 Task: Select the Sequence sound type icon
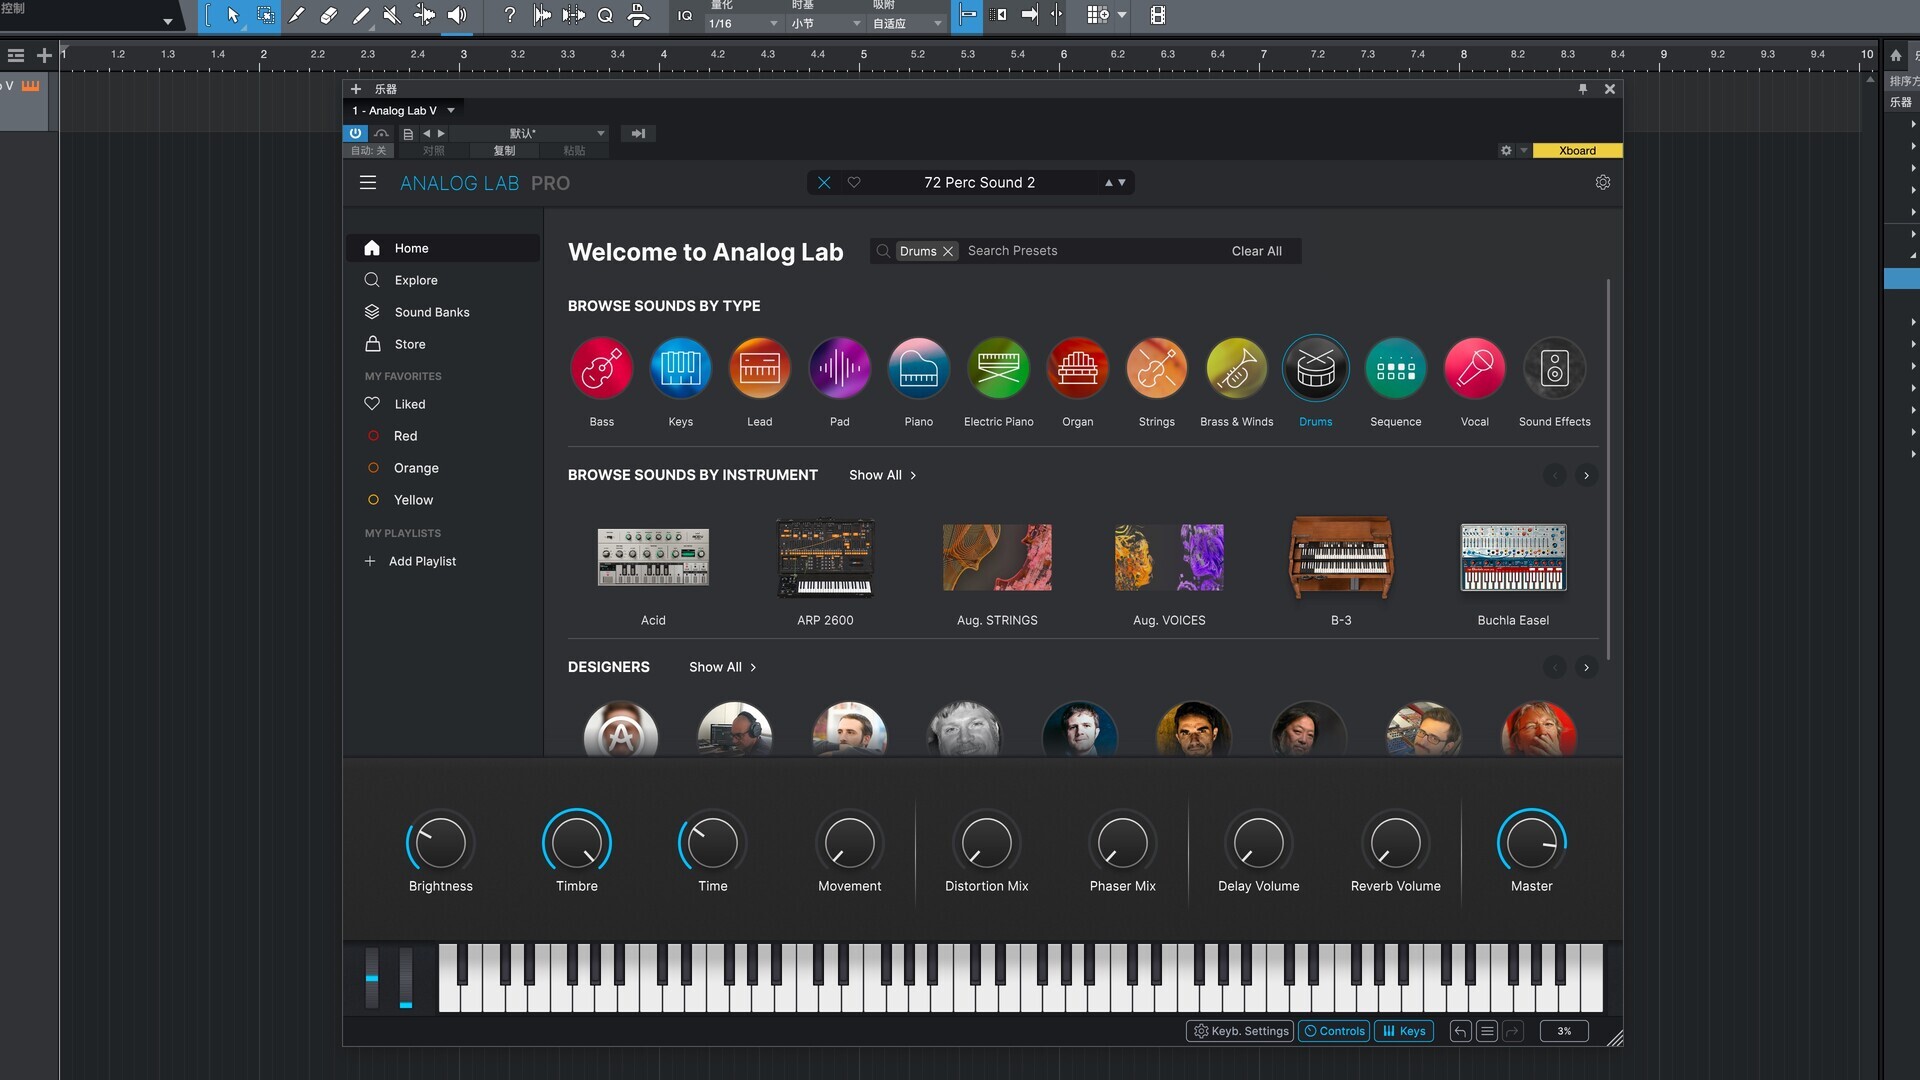click(x=1396, y=368)
